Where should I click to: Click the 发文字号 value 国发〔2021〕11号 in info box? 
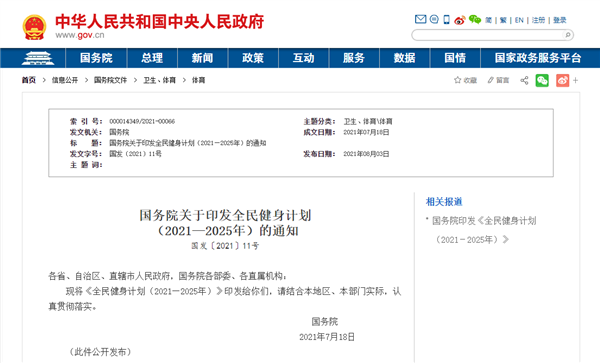coord(135,154)
